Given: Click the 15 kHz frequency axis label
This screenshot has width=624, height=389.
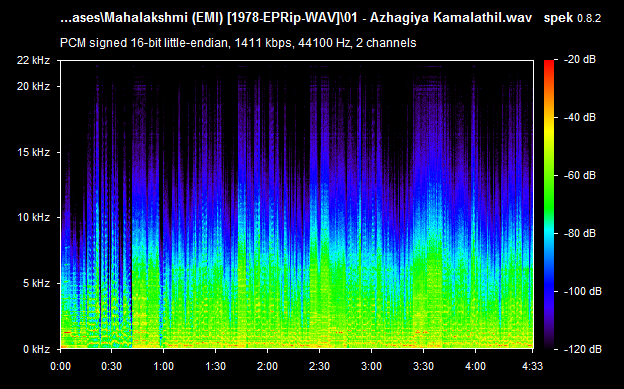Looking at the screenshot, I should pos(33,152).
